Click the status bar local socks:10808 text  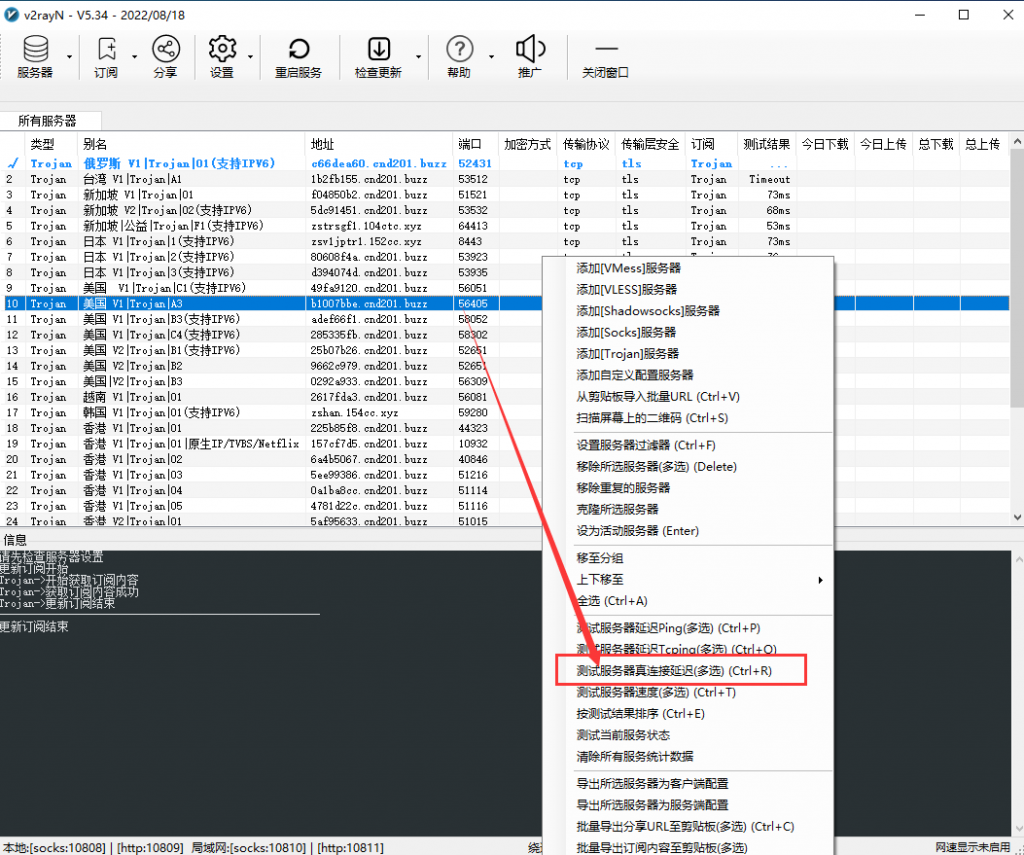click(x=54, y=847)
